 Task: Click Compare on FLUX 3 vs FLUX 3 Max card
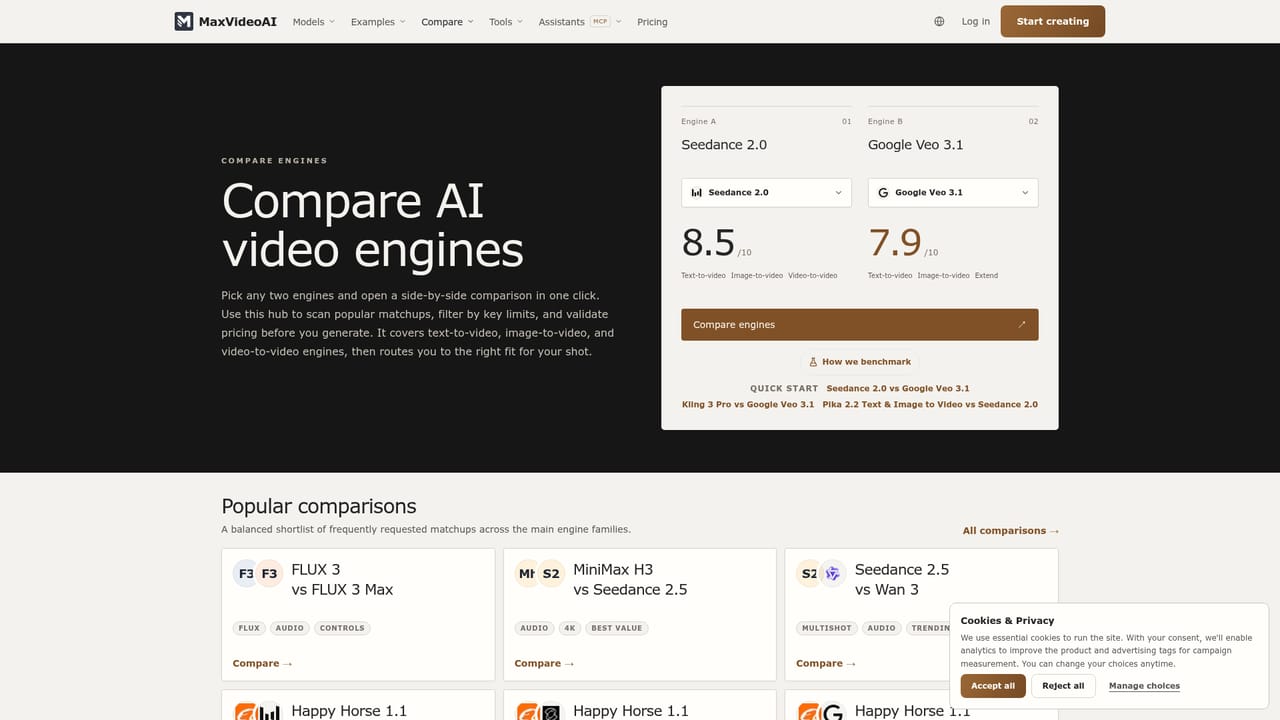pyautogui.click(x=262, y=663)
